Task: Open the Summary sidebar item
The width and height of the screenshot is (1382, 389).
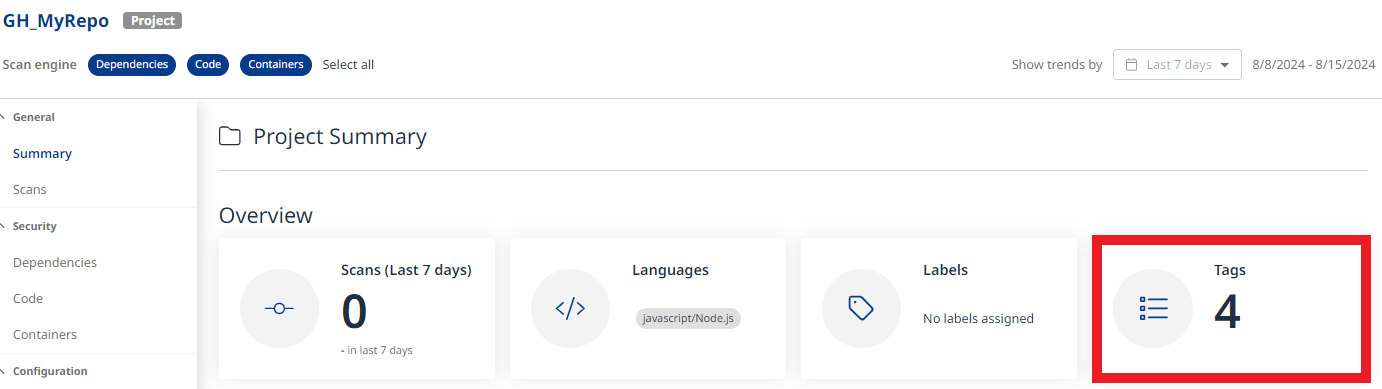Action: click(42, 153)
